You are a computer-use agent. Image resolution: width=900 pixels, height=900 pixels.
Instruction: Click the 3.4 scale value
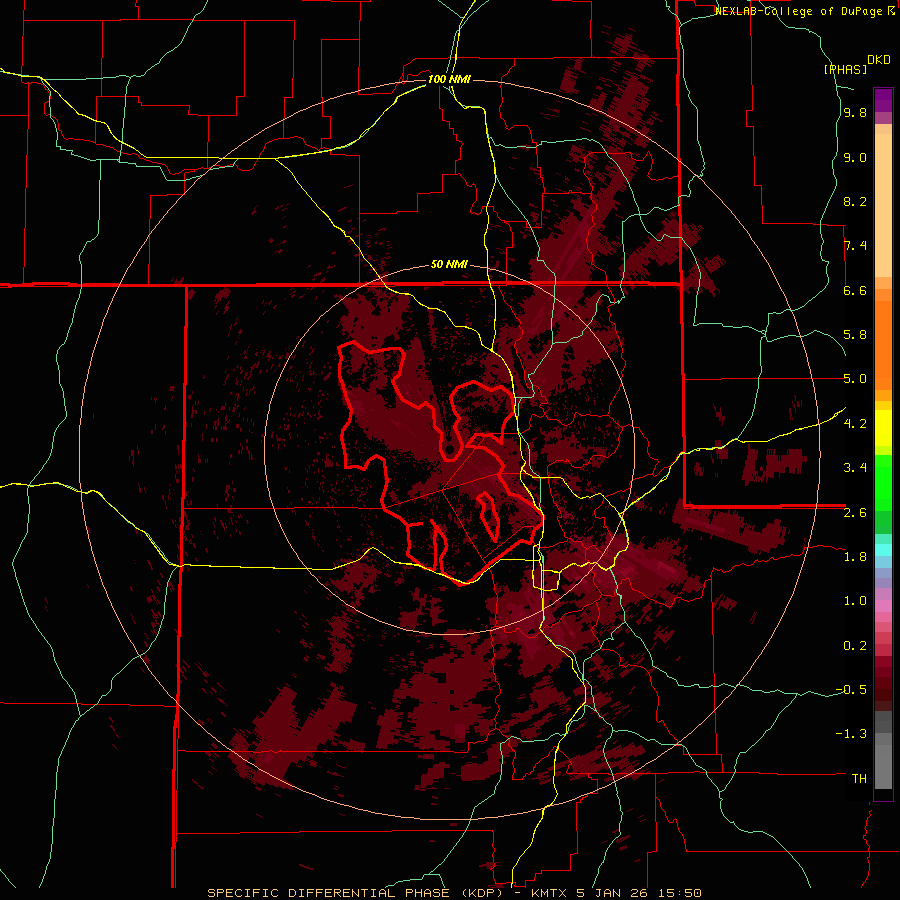click(x=855, y=468)
